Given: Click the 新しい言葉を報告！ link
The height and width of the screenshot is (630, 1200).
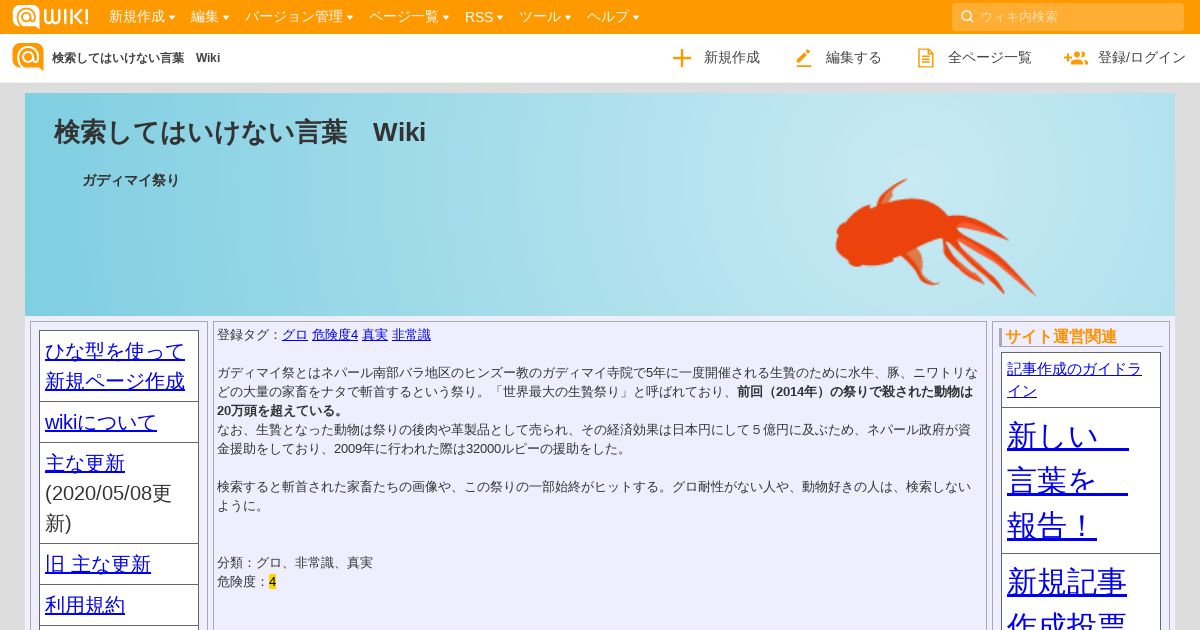Looking at the screenshot, I should point(1068,480).
